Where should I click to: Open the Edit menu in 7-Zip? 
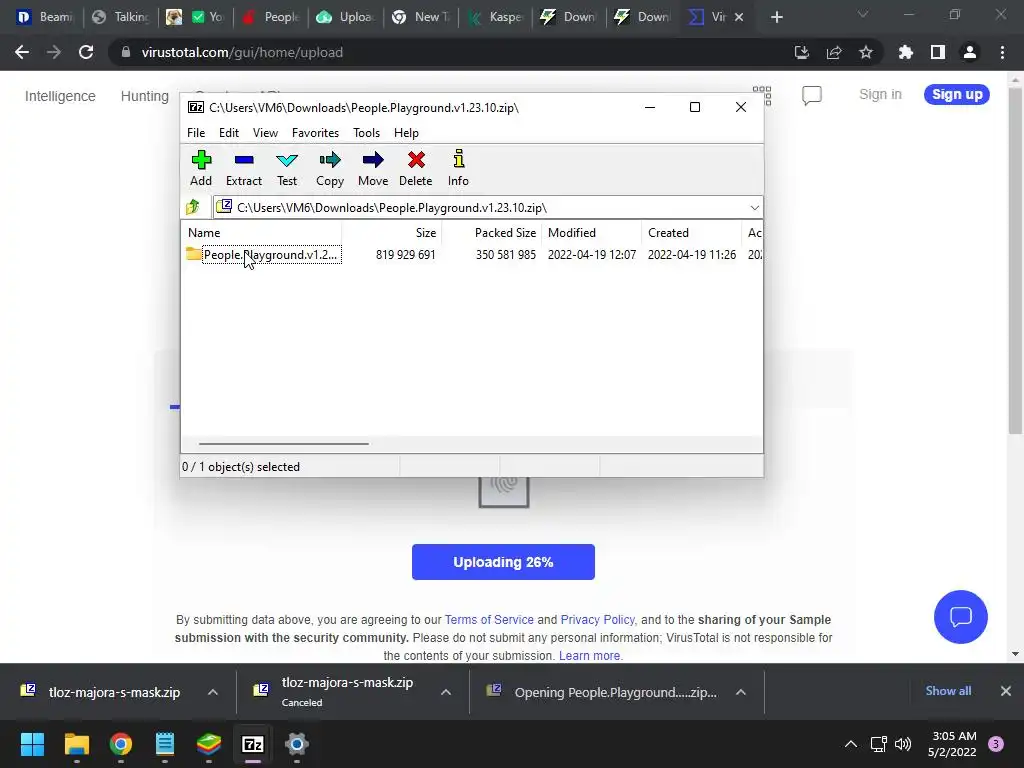point(229,133)
